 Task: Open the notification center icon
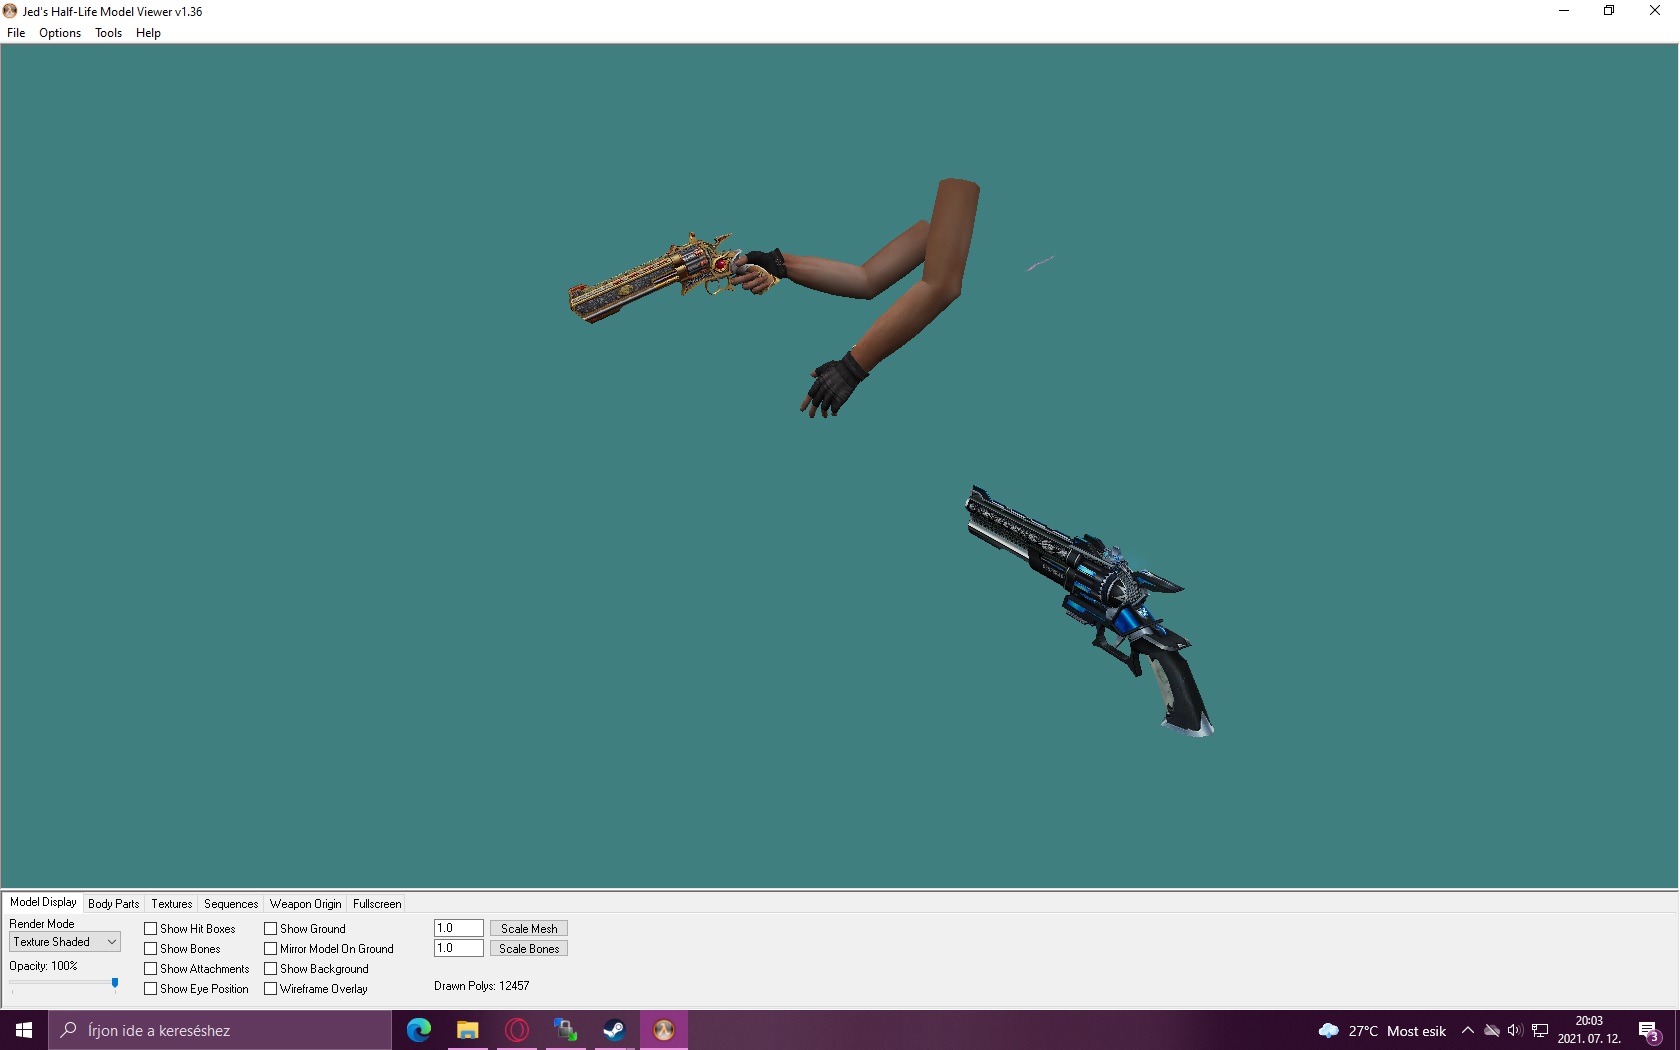1650,1031
